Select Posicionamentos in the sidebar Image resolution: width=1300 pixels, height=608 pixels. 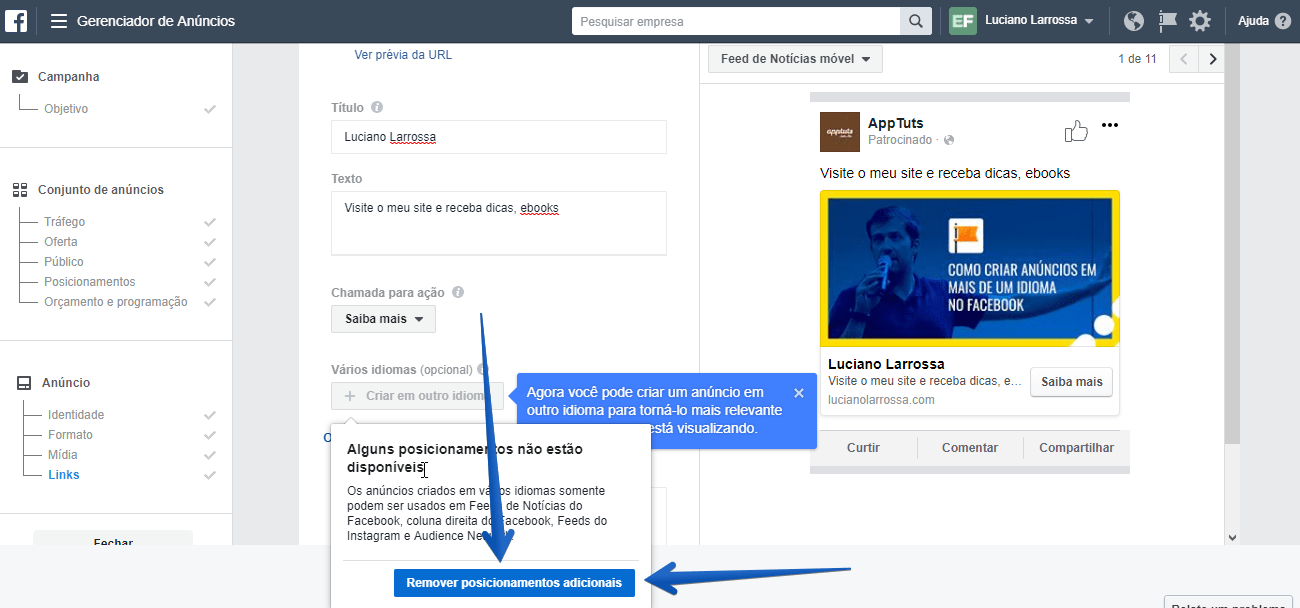tap(90, 282)
